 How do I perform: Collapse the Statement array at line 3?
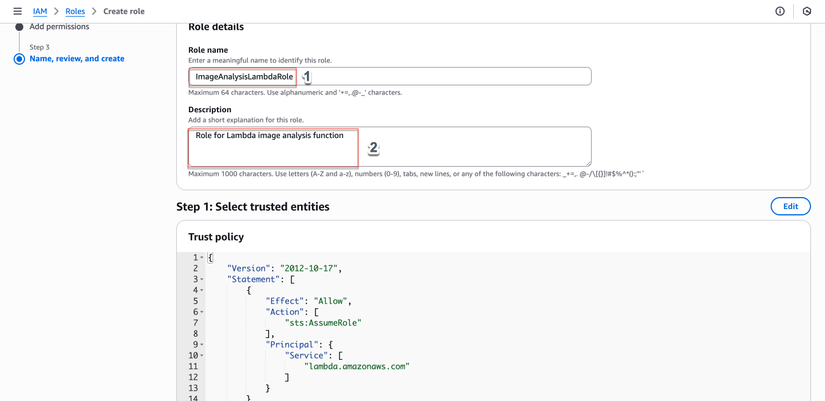tap(202, 280)
